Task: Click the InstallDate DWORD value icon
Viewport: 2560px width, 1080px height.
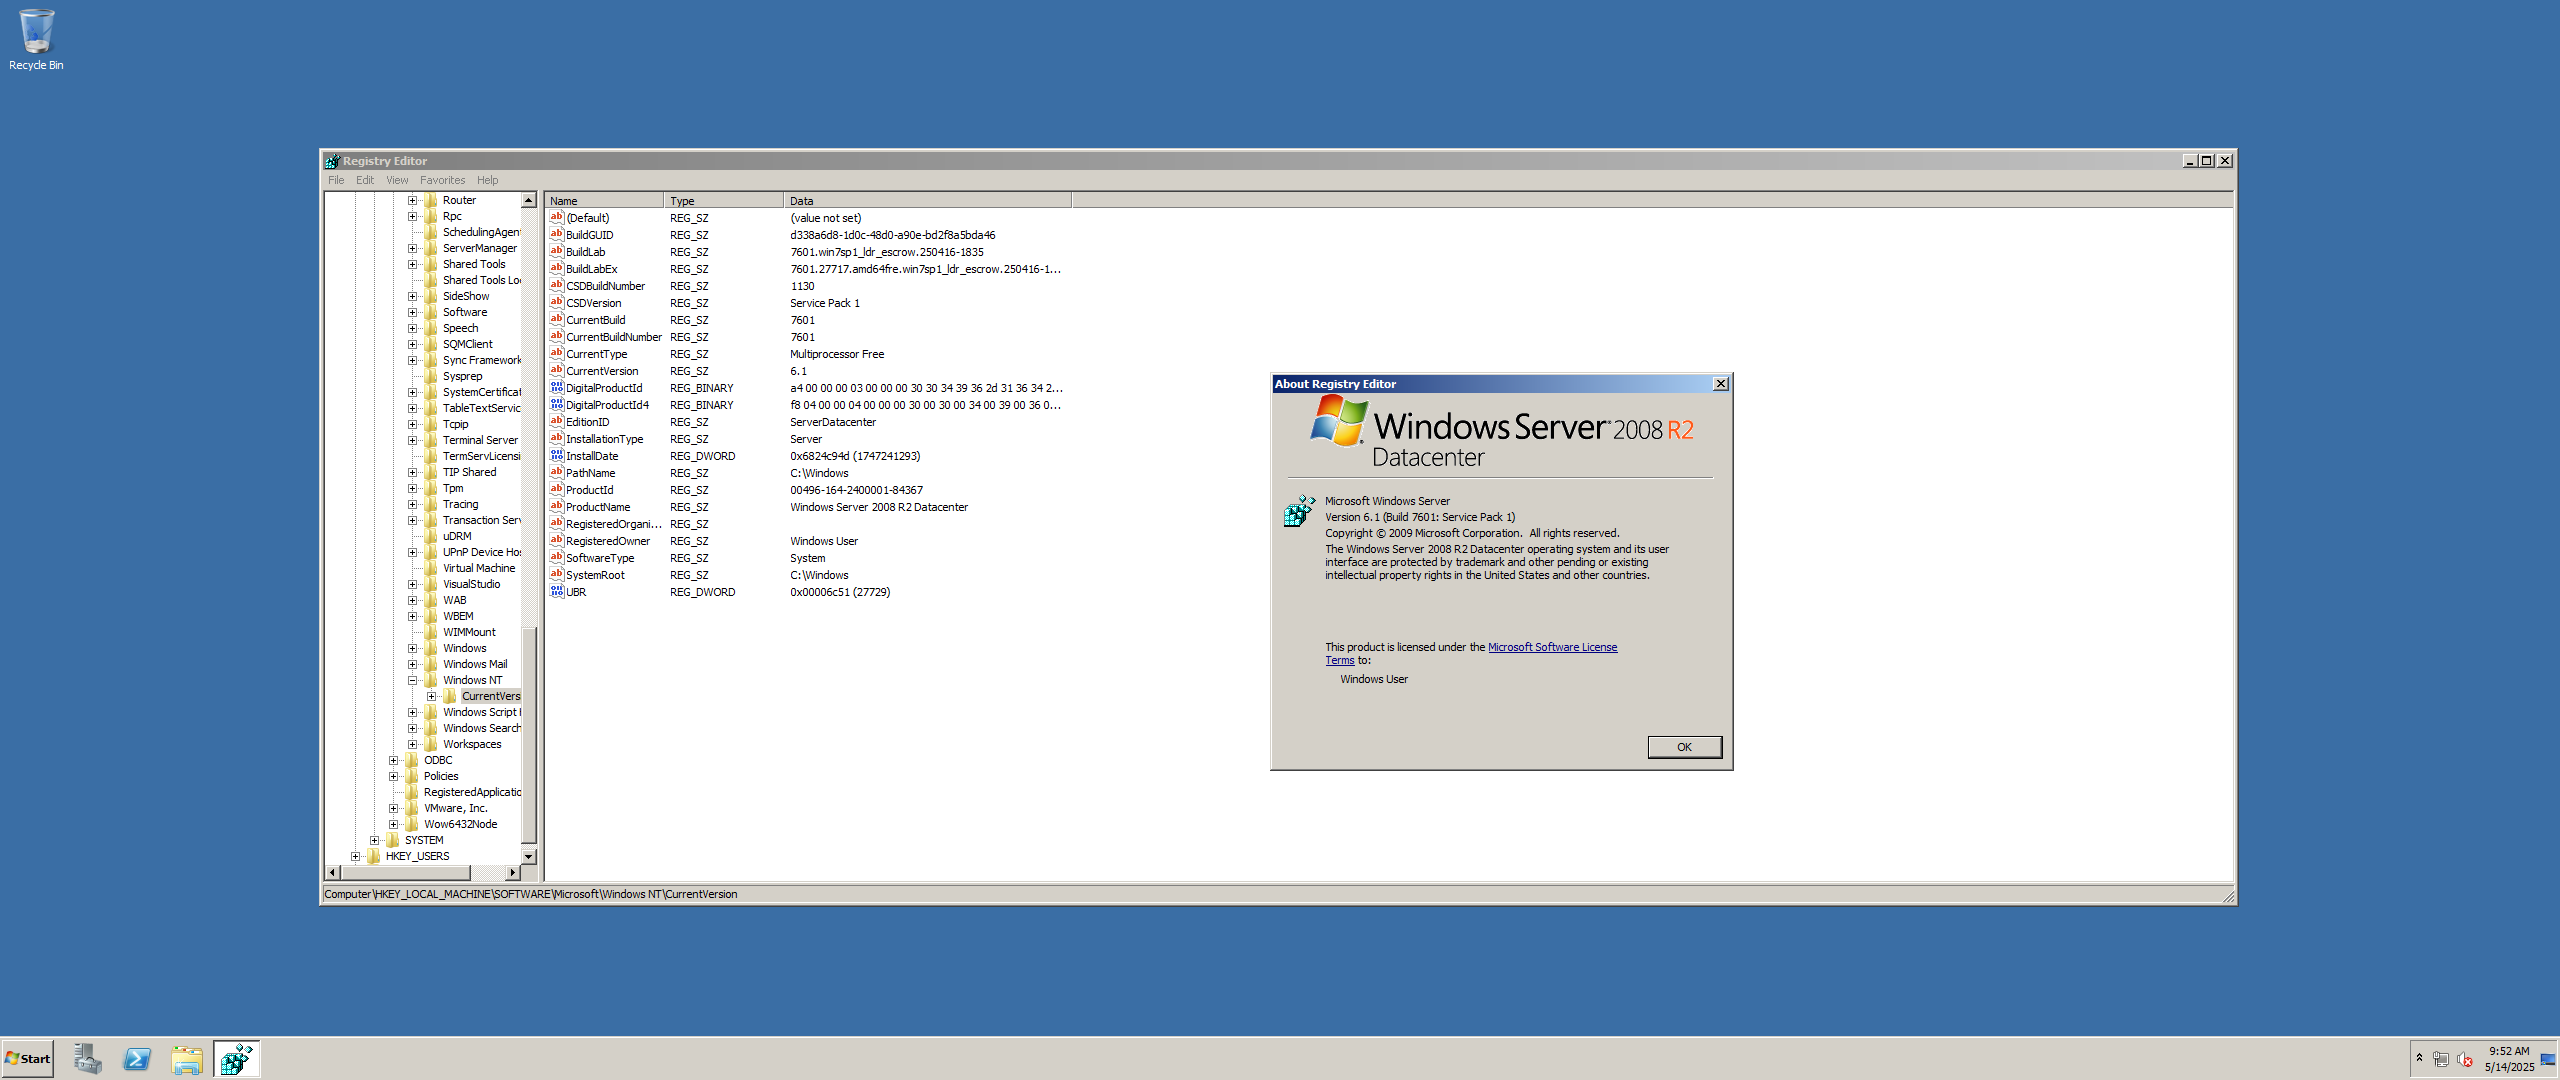Action: 557,456
